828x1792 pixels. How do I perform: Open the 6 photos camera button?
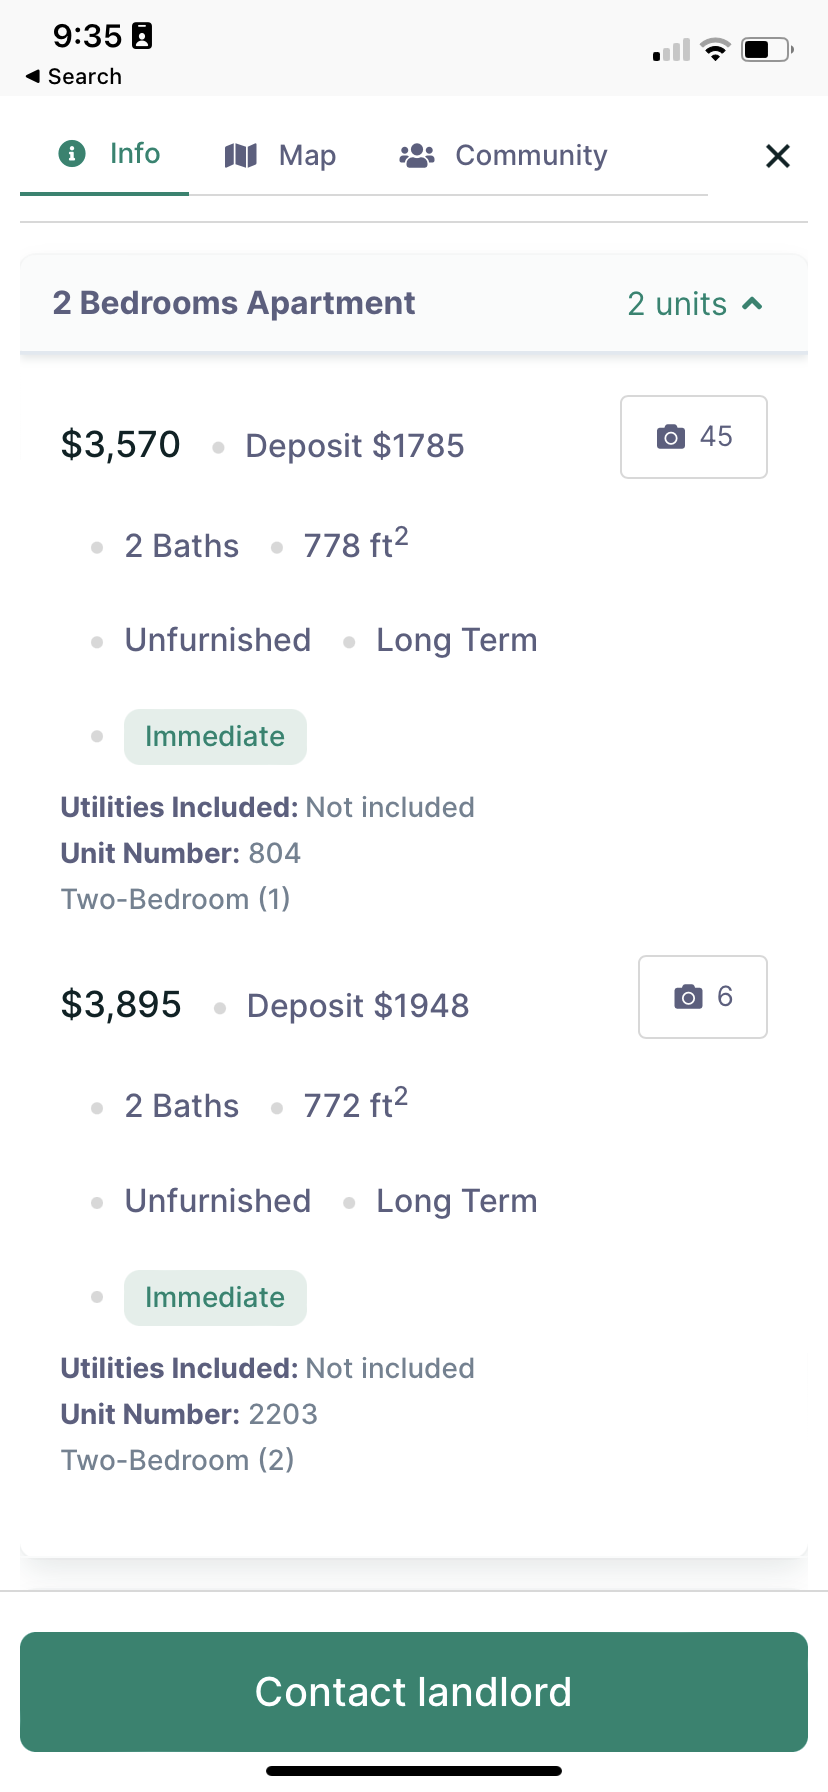click(x=703, y=997)
